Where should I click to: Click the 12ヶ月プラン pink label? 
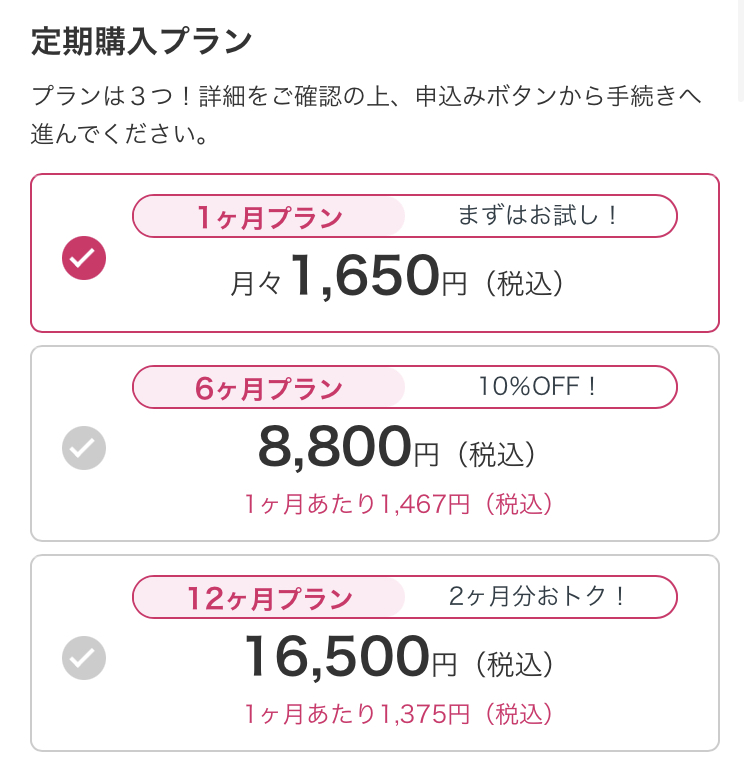269,597
